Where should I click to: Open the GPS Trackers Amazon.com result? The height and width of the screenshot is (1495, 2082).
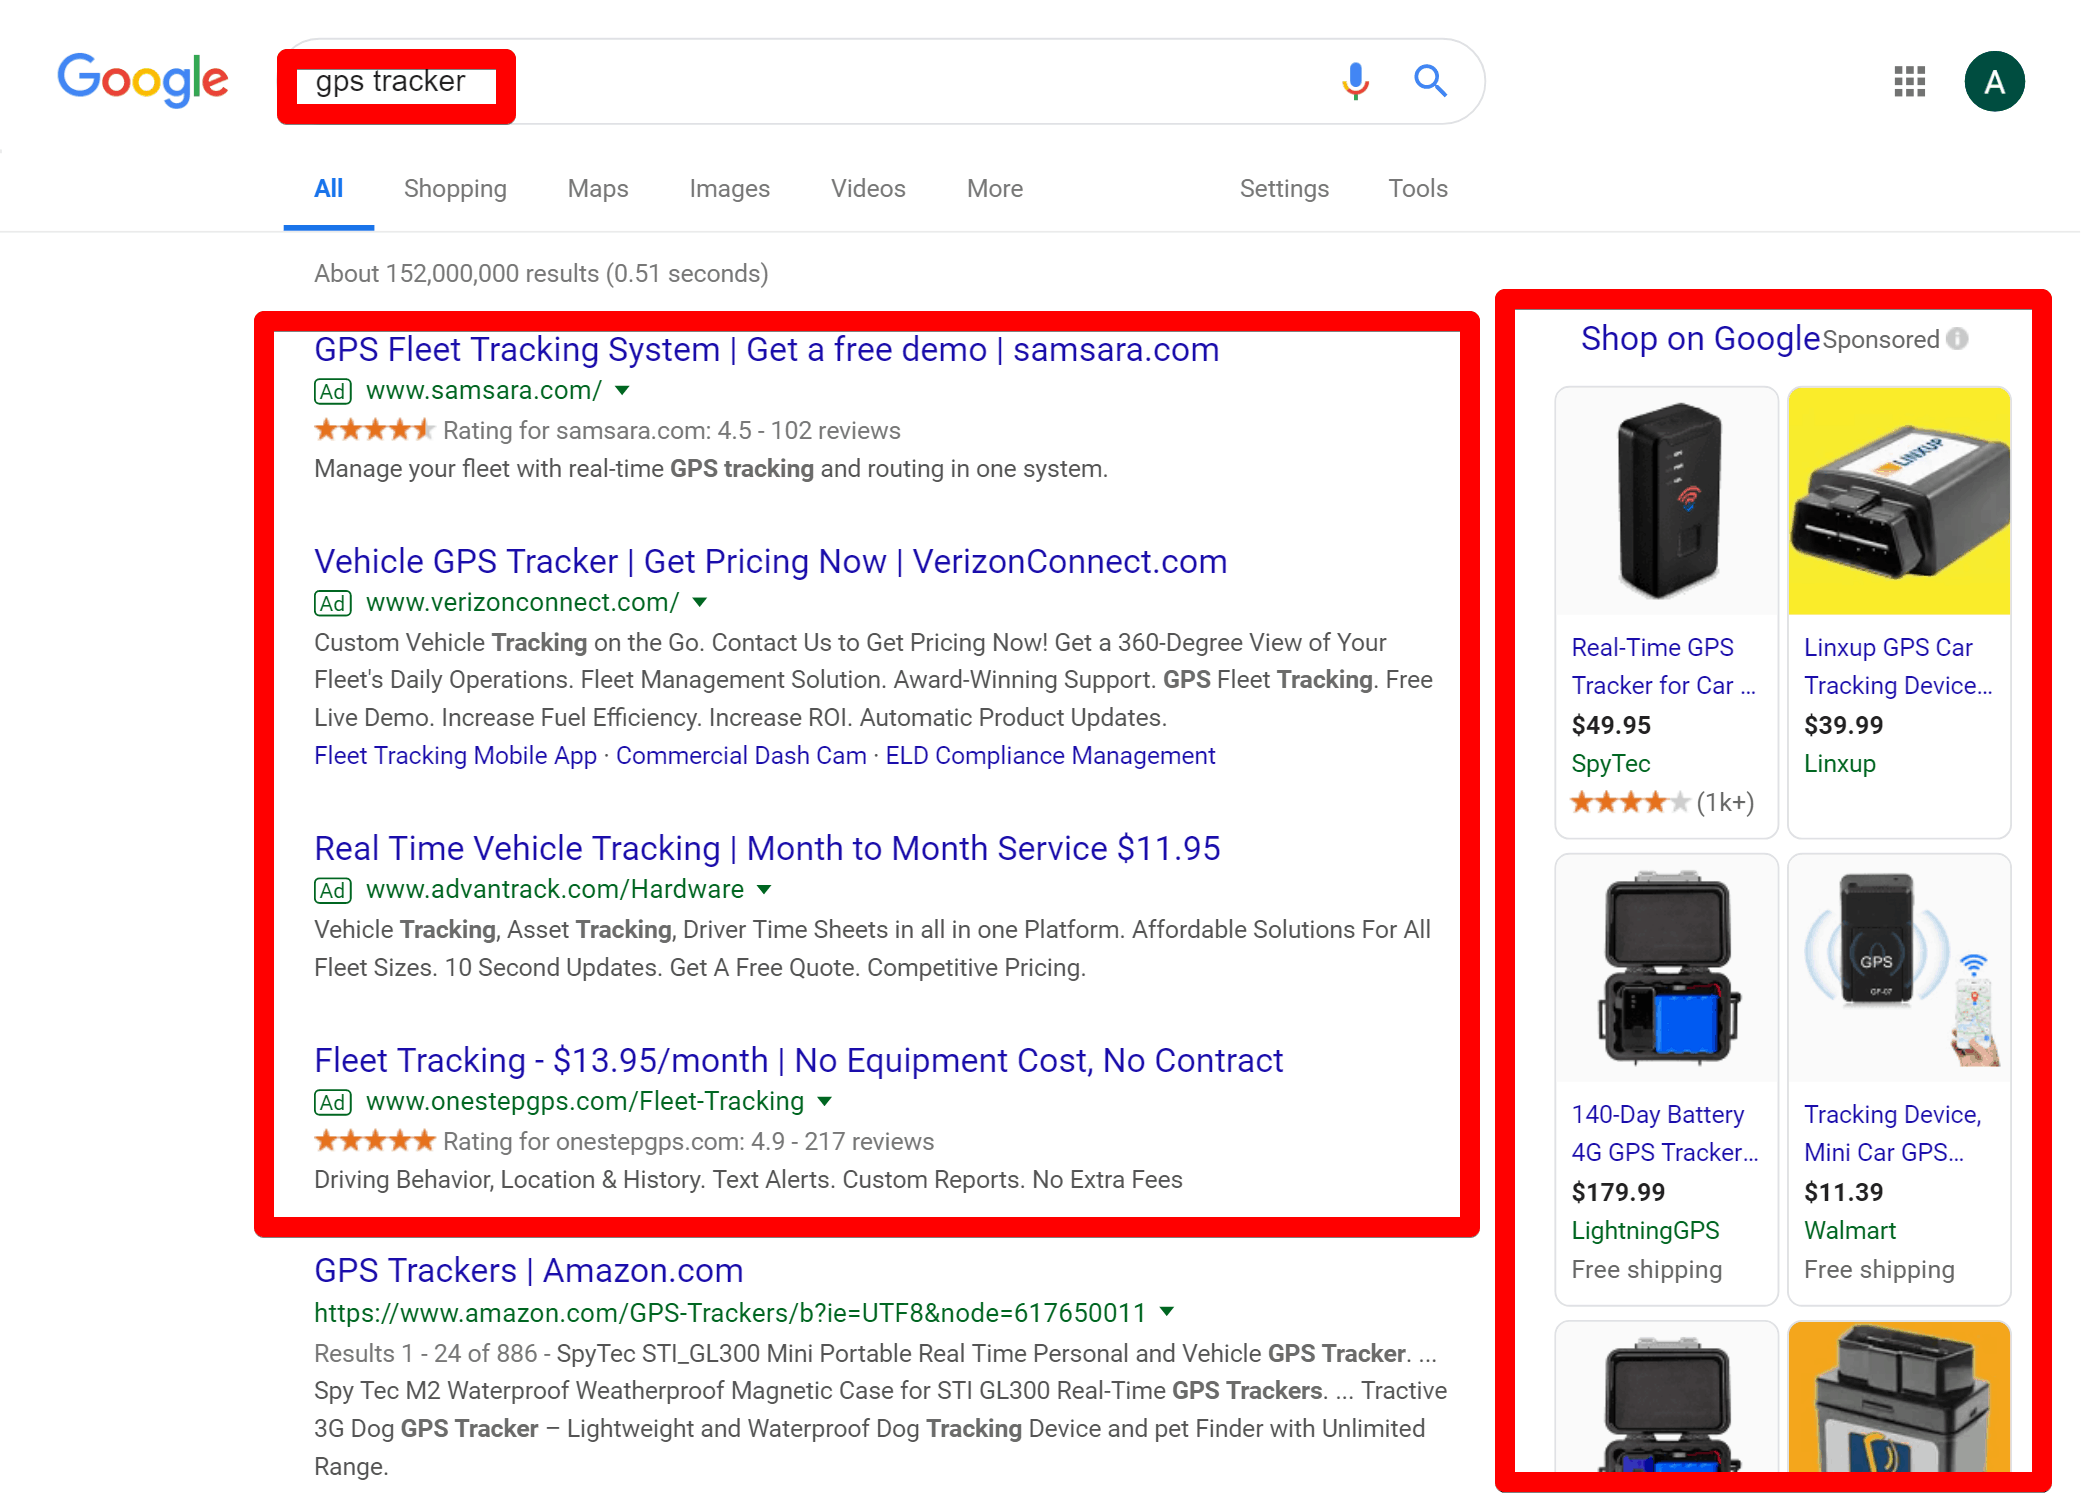click(528, 1270)
